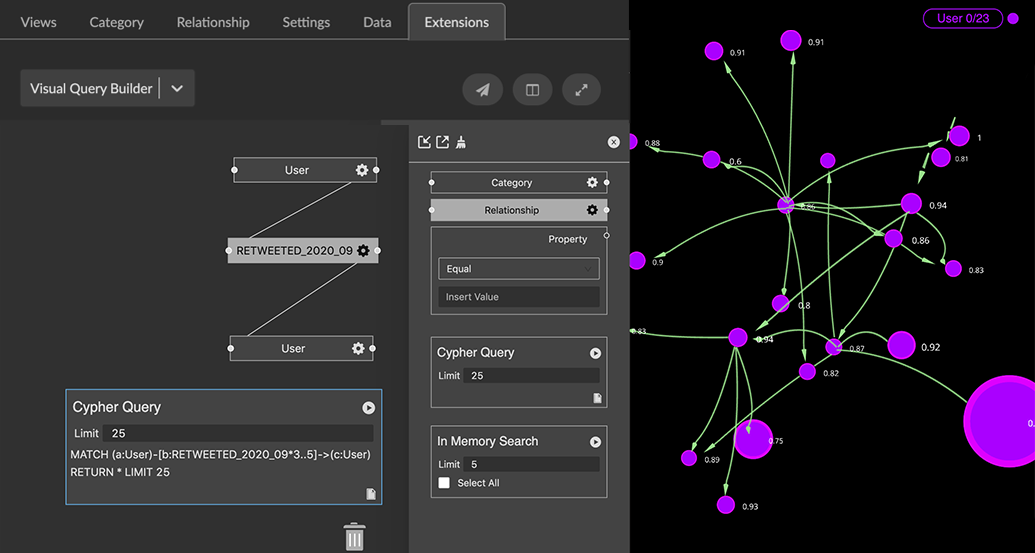The width and height of the screenshot is (1035, 553).
Task: Click the trash can delete icon
Action: (x=354, y=536)
